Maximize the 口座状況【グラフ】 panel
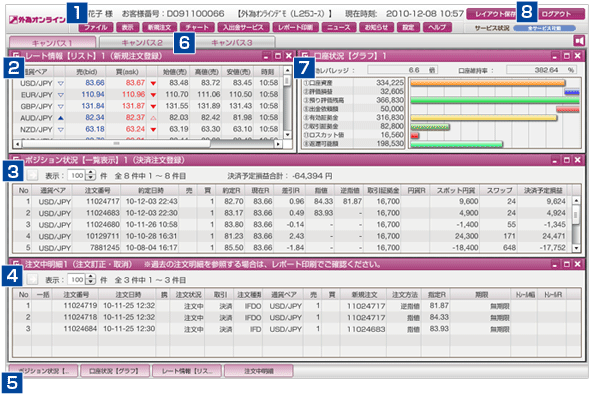 pos(566,56)
